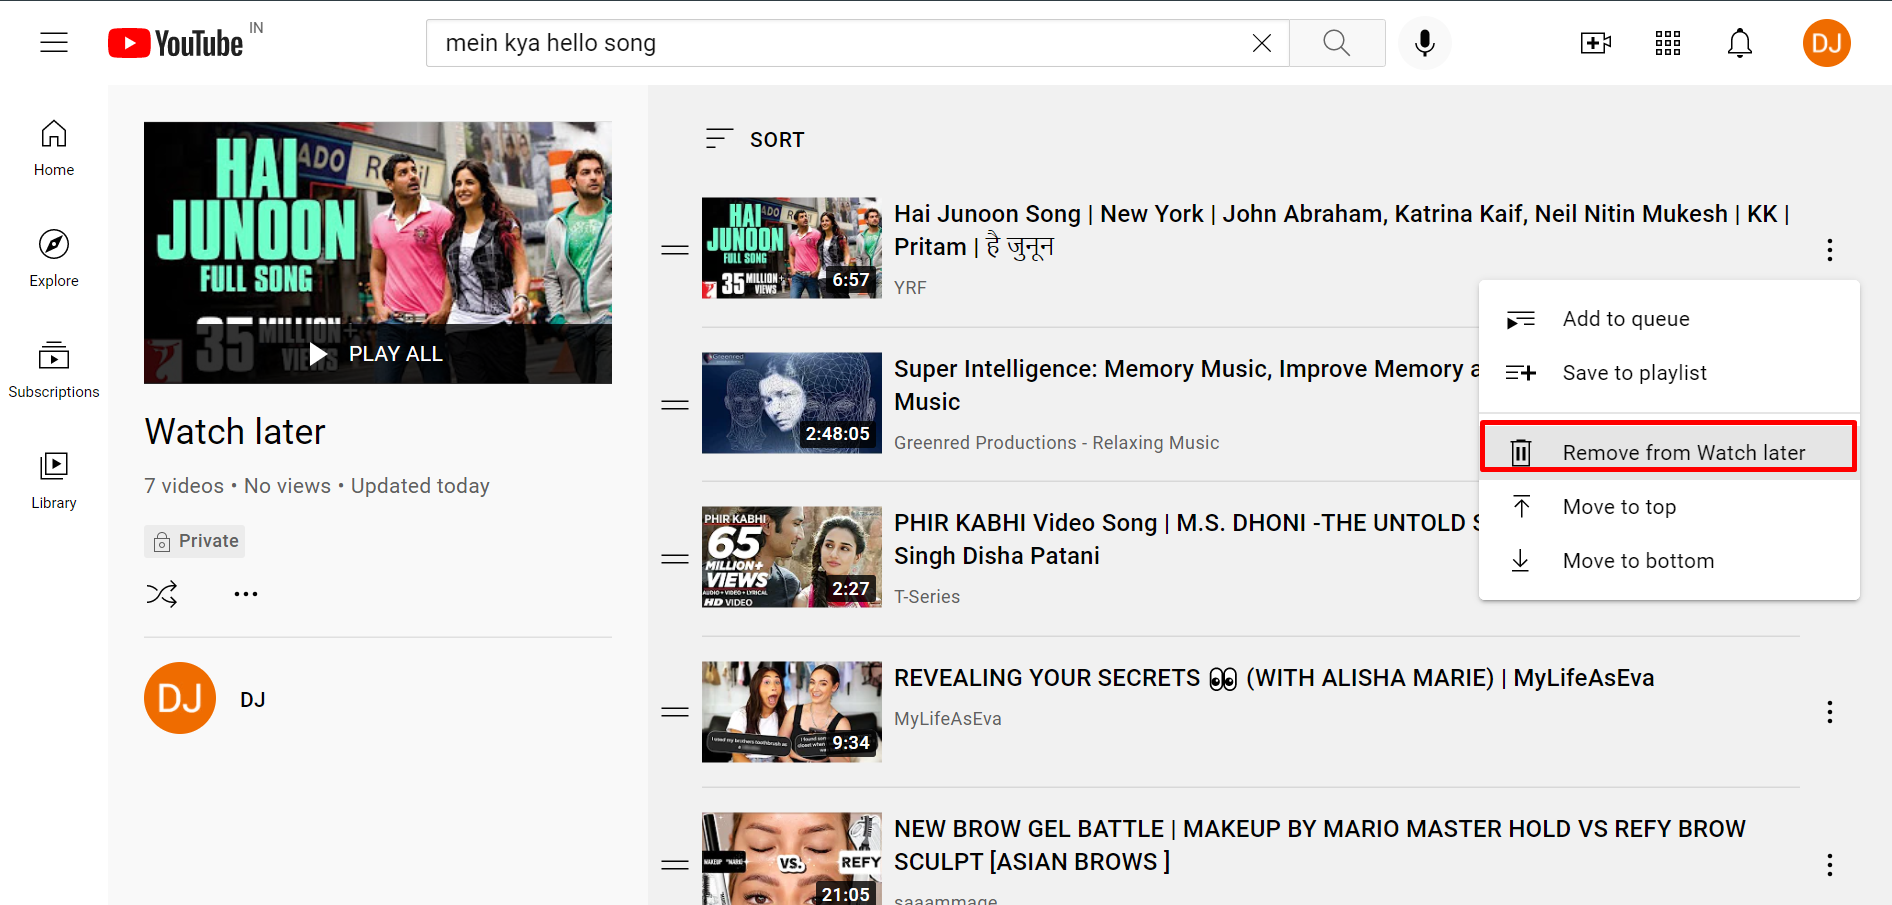Open REVEALING YOUR SECRETS video title
This screenshot has width=1892, height=905.
point(1274,678)
